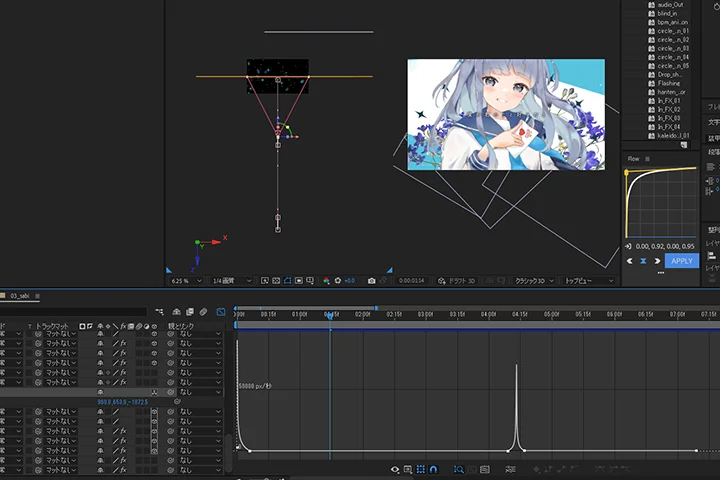Click the reset exposure icon
720x480 pixels.
(338, 281)
